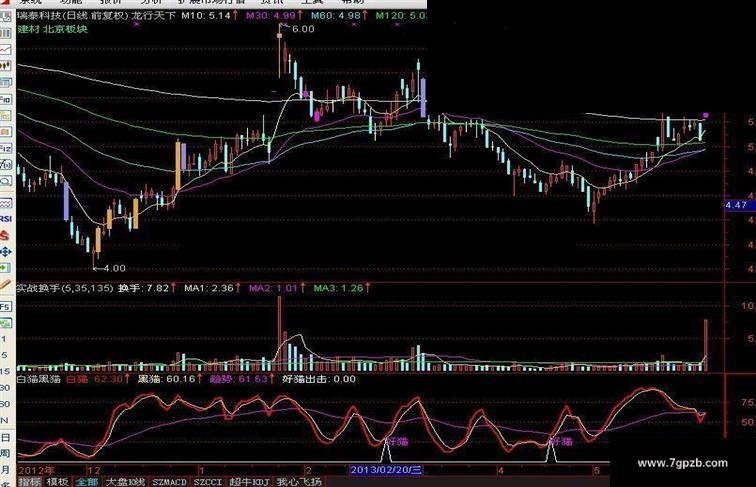Switch to the SZCCI indicator tab
The image size is (756, 487).
(x=208, y=482)
